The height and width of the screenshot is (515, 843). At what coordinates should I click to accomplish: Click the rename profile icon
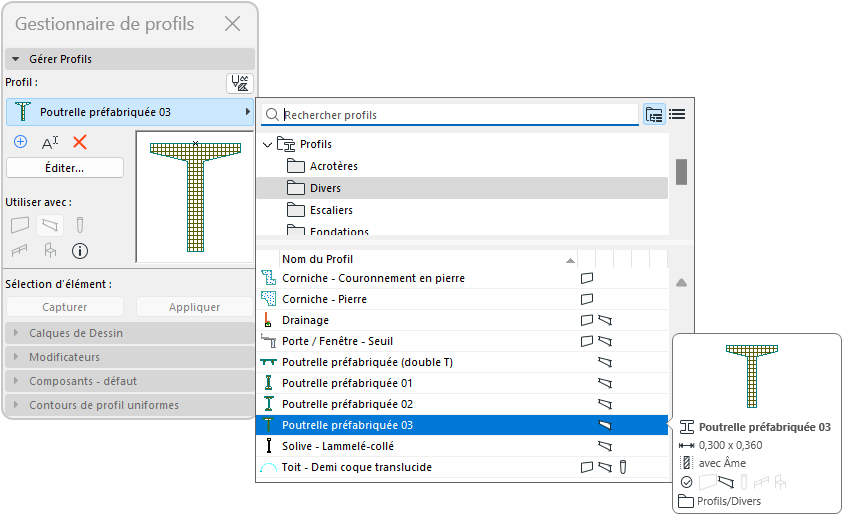50,142
